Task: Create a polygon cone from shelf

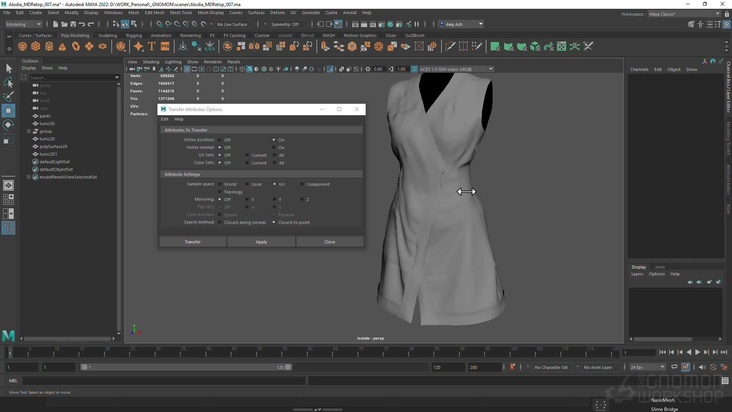Action: (x=62, y=46)
